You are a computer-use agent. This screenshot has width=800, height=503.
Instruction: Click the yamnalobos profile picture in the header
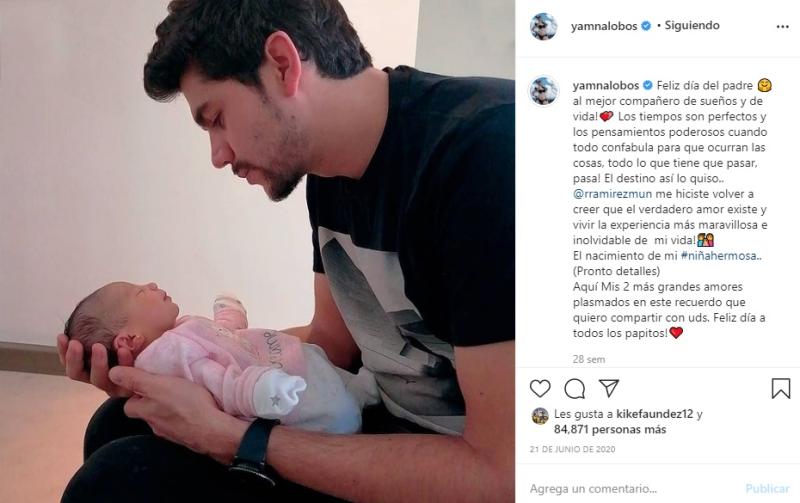[544, 26]
